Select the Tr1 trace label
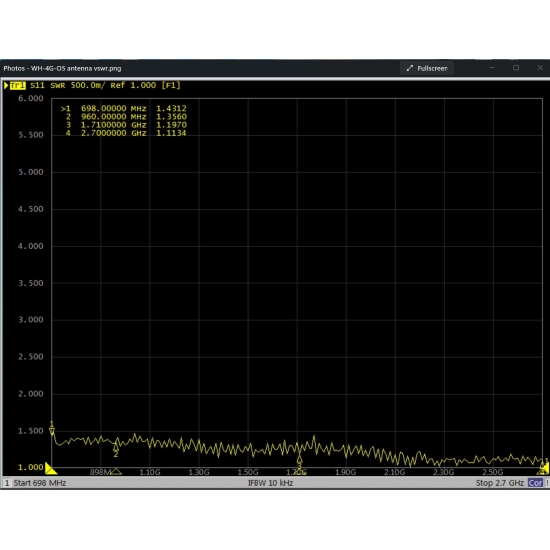This screenshot has height=550, width=550. coord(18,85)
